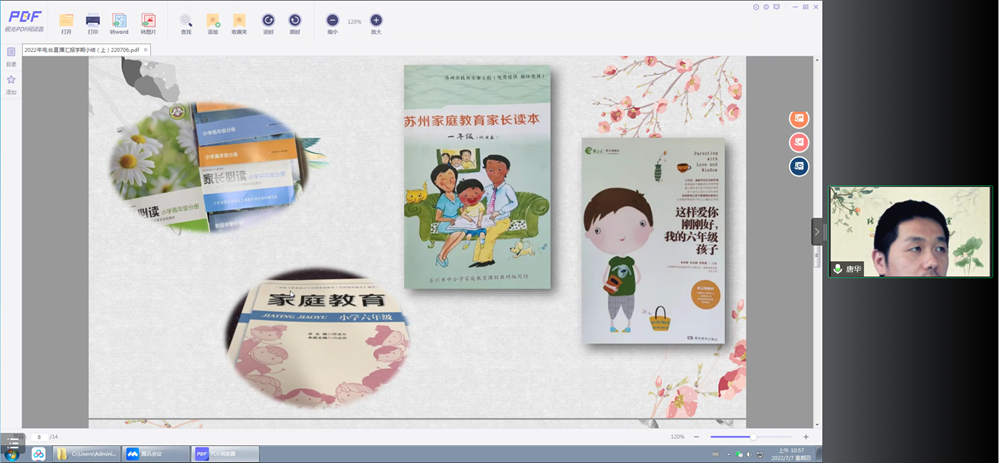The image size is (999, 463).
Task: Click the star 添加 icon in left sidebar
Action: [x=11, y=80]
